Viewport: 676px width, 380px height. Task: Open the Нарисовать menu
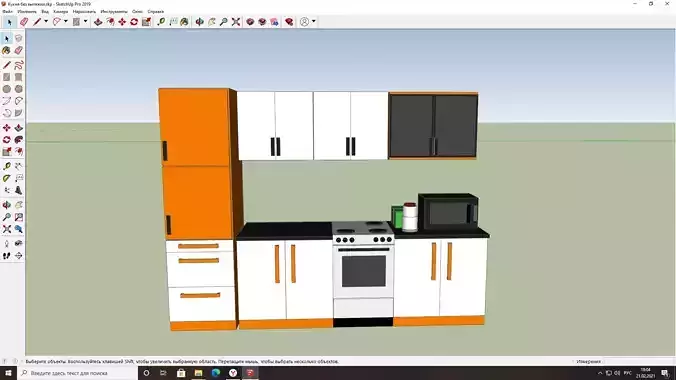coord(84,12)
